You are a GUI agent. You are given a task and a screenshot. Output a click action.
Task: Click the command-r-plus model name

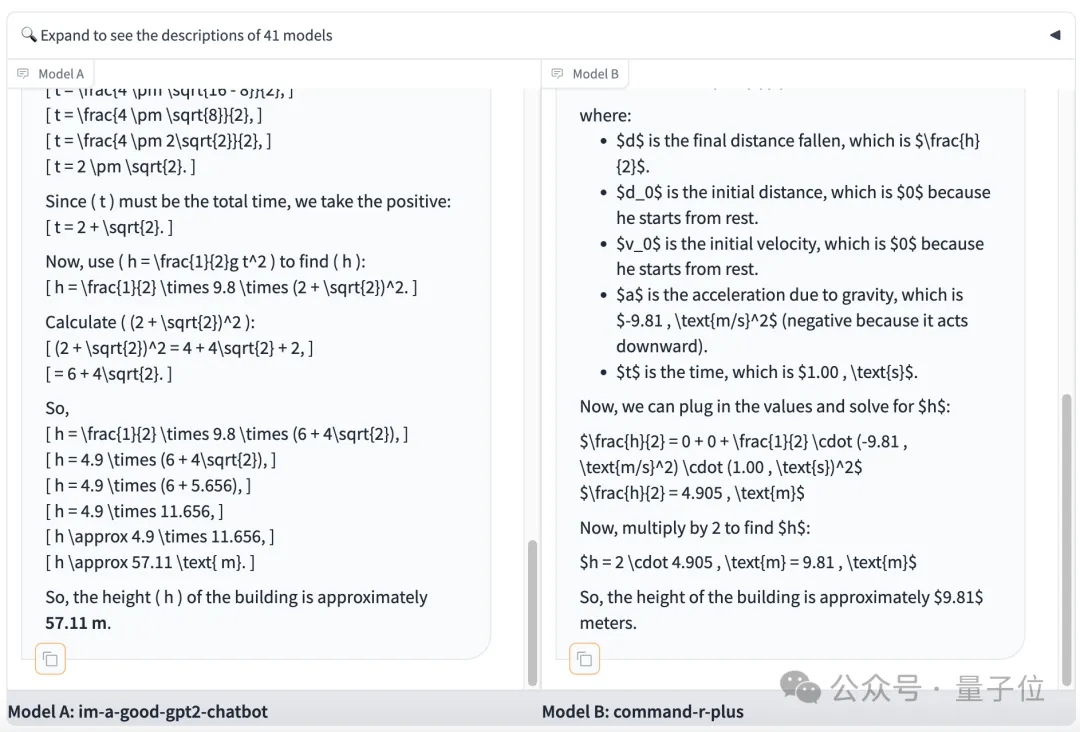tap(678, 711)
